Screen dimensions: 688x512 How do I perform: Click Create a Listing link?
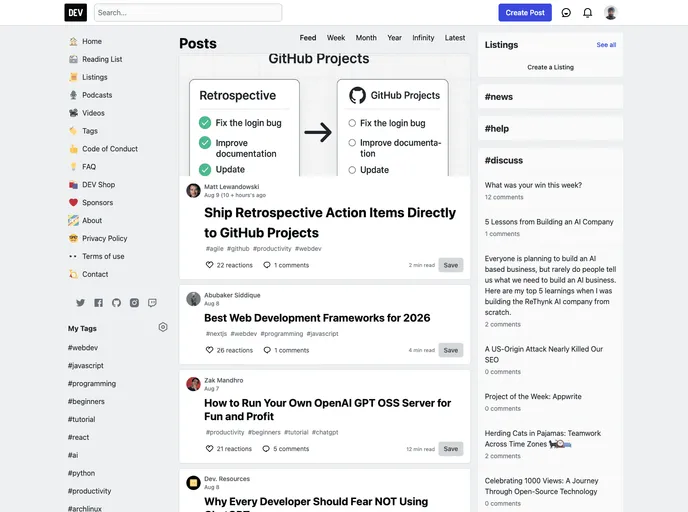550,67
